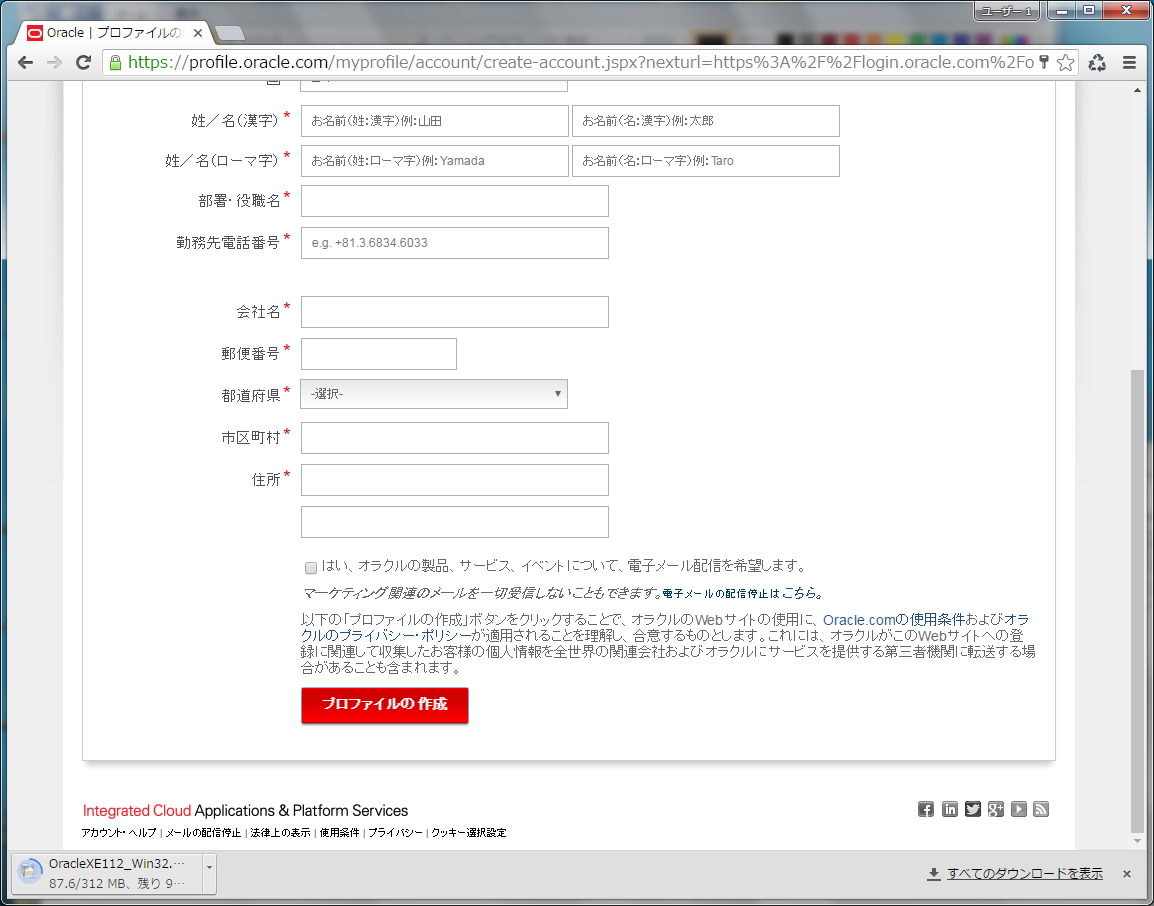Image resolution: width=1154 pixels, height=906 pixels.
Task: Open the ユーザー 1 profile switcher
Action: click(1006, 11)
